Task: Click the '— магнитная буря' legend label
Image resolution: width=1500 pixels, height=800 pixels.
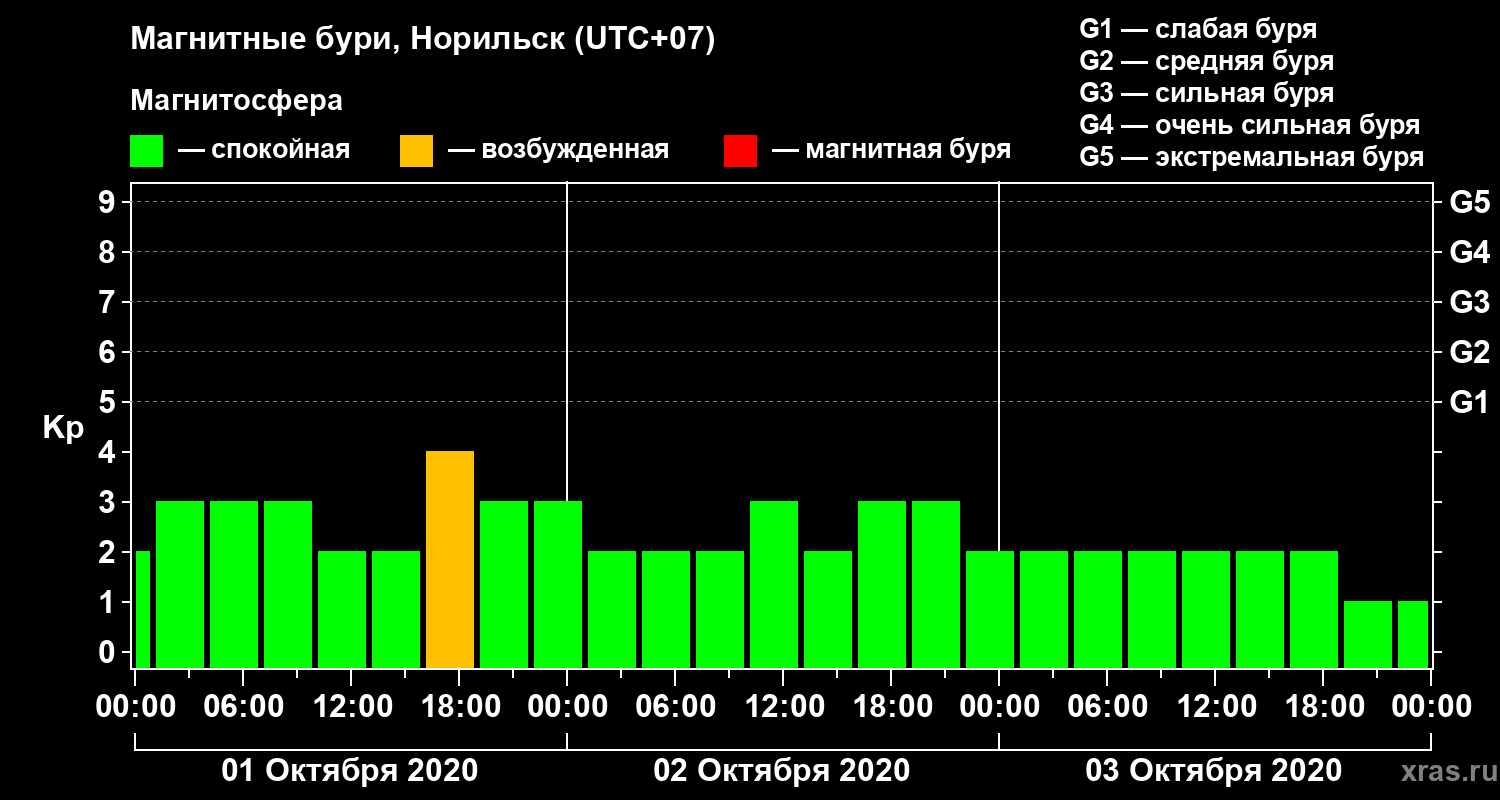Action: coord(892,150)
